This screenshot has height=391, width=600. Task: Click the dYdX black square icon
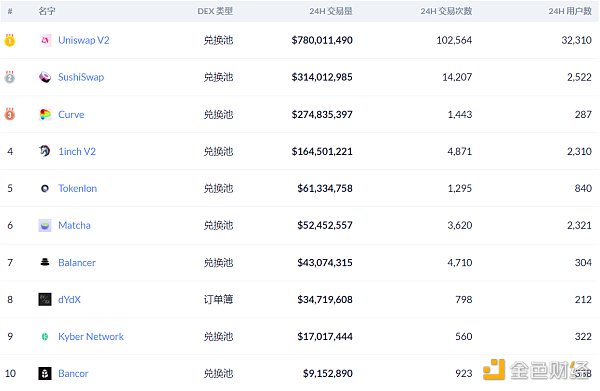tap(45, 299)
